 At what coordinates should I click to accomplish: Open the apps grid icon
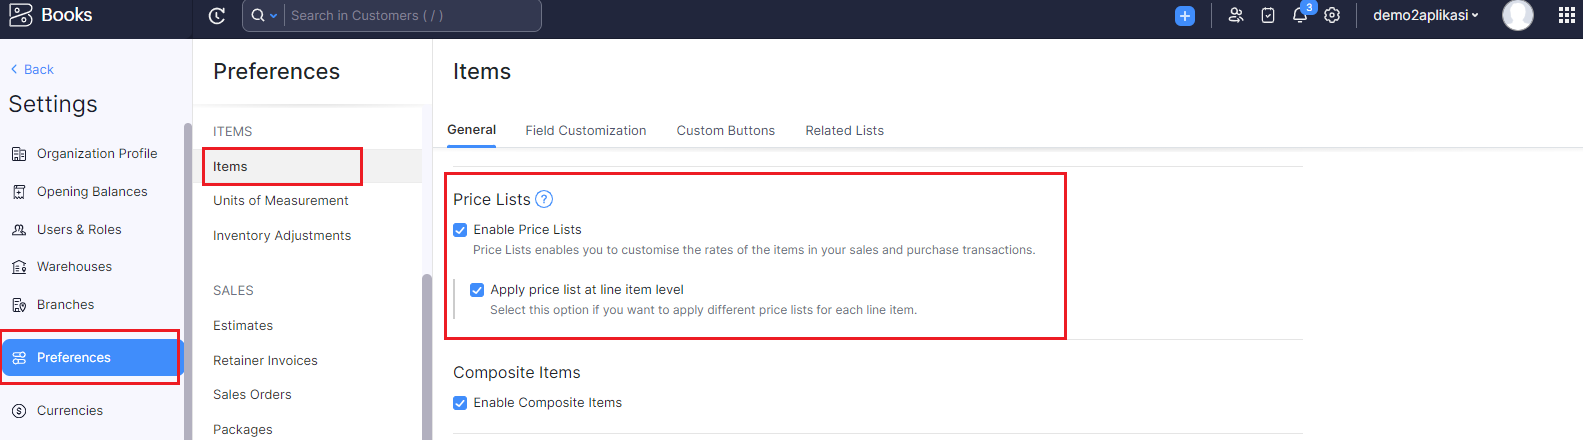1567,15
